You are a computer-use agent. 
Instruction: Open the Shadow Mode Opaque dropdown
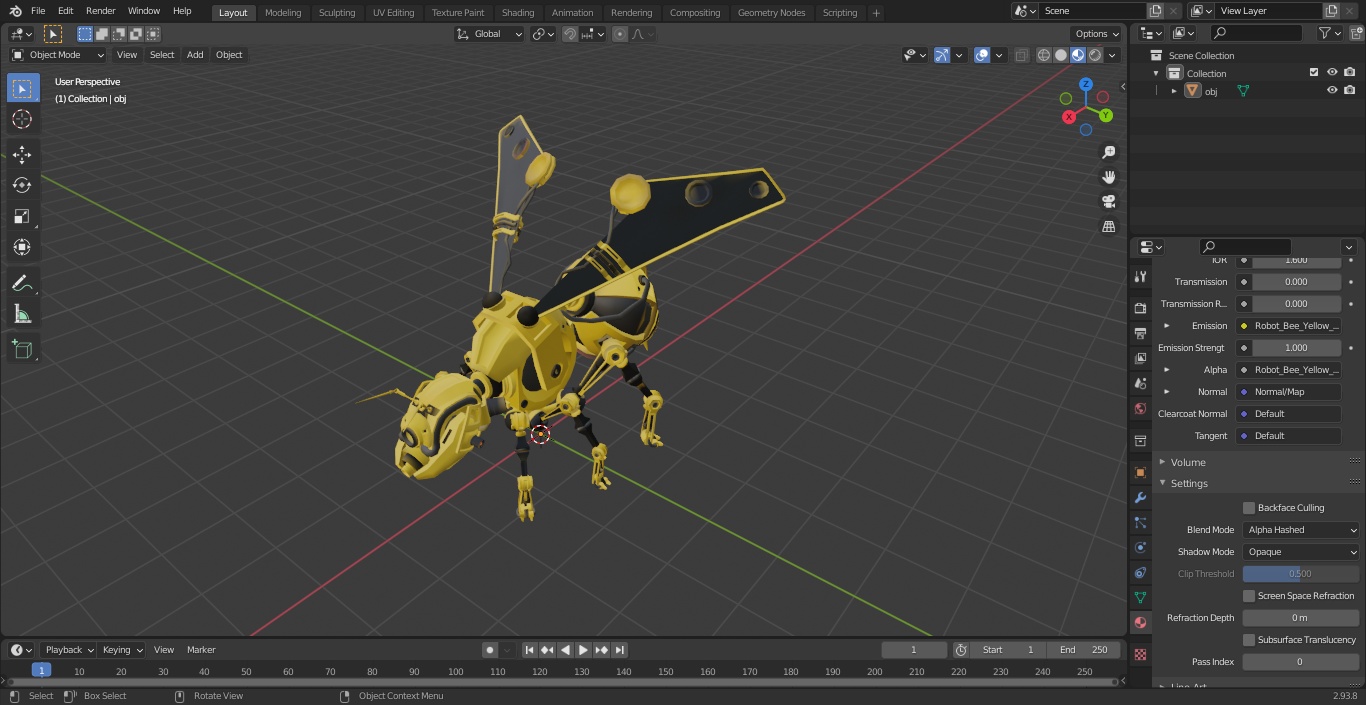(x=1301, y=552)
